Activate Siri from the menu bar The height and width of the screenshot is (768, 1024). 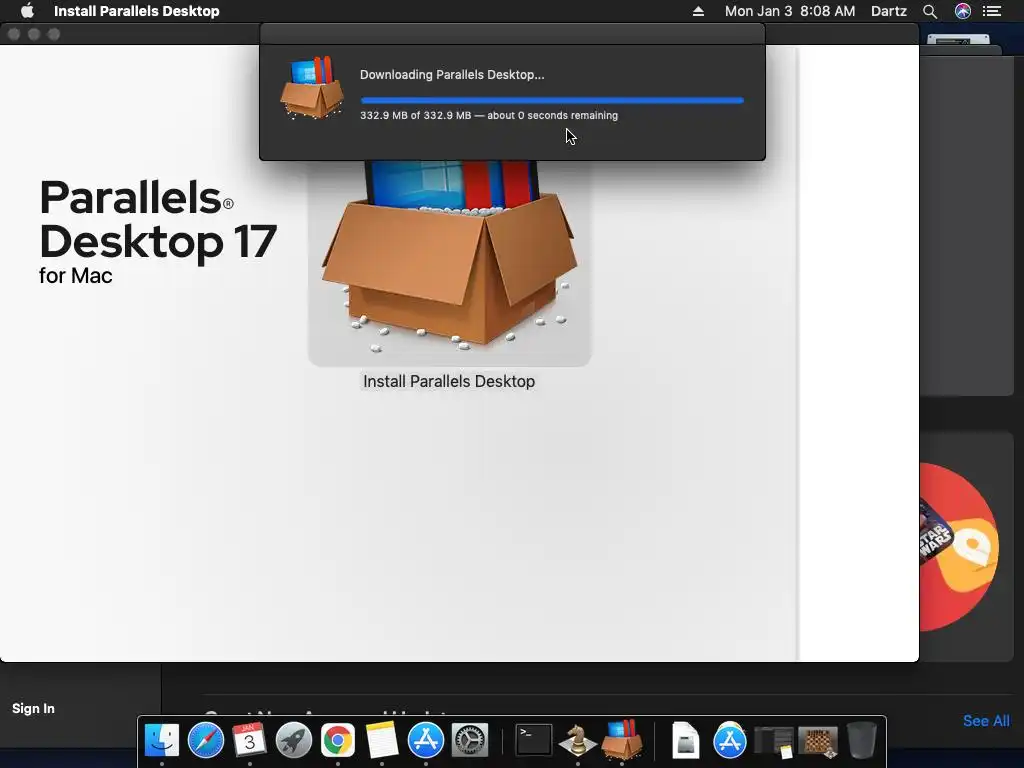[963, 11]
